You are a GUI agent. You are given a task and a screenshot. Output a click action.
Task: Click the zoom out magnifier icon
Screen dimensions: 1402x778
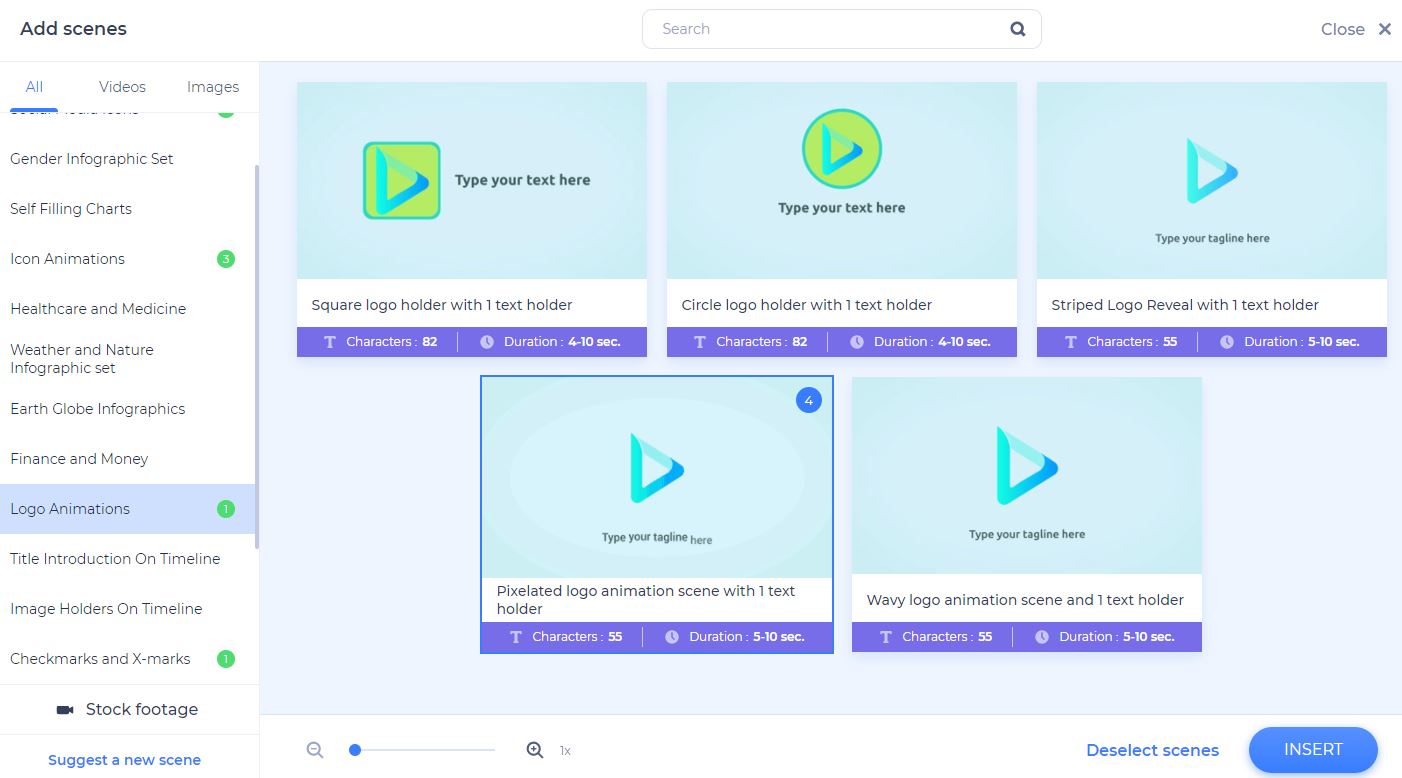[315, 749]
